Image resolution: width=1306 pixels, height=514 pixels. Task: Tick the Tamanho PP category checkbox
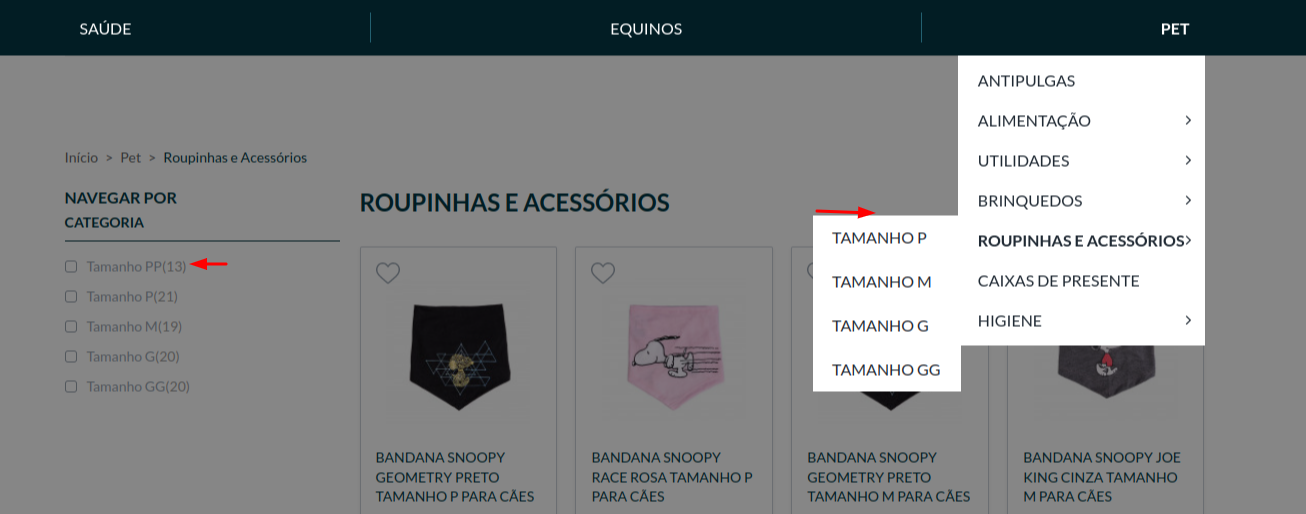[x=71, y=267]
